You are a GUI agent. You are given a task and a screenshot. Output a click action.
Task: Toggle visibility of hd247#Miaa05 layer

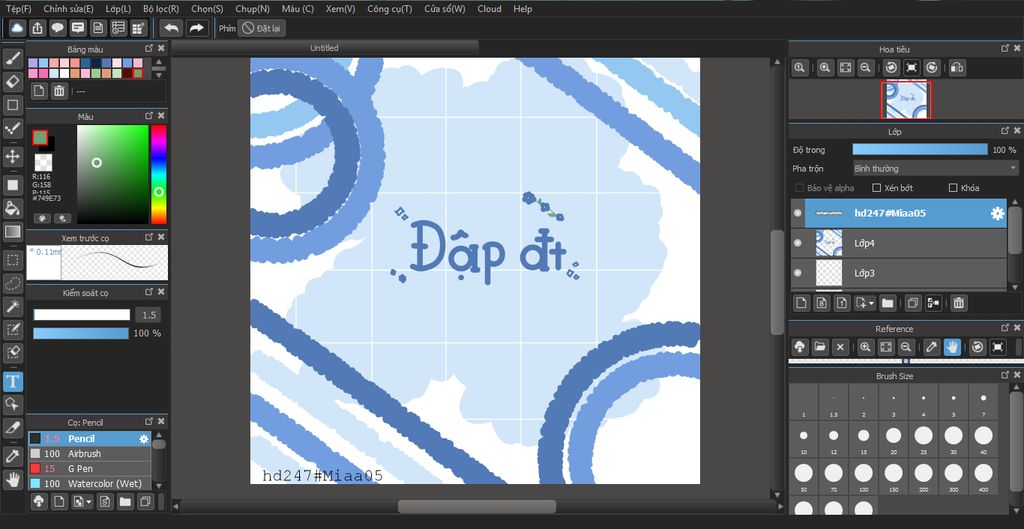[x=797, y=213]
